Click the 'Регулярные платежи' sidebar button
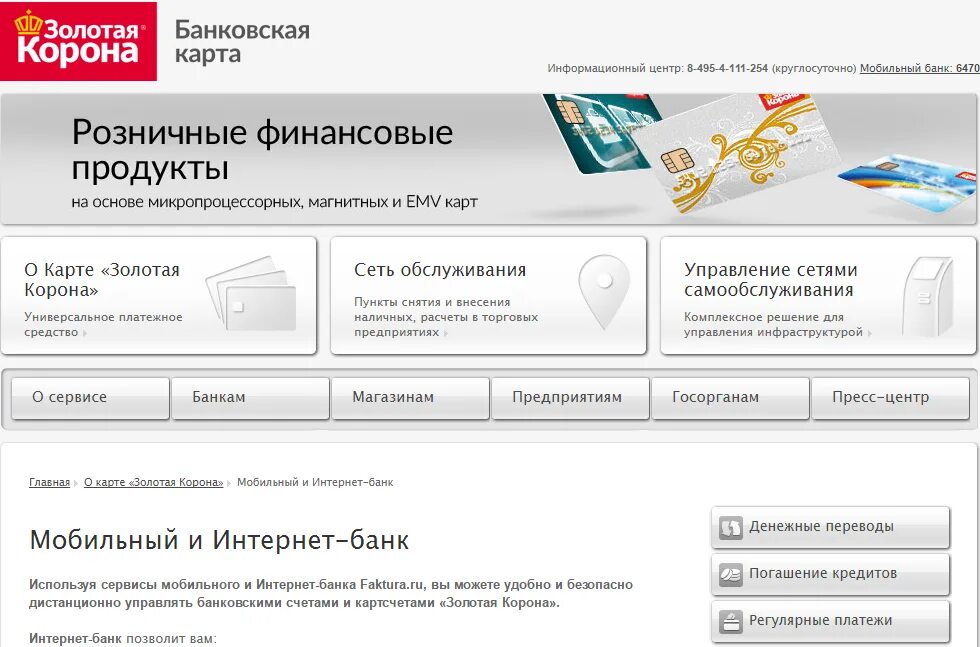This screenshot has width=980, height=647. point(830,621)
